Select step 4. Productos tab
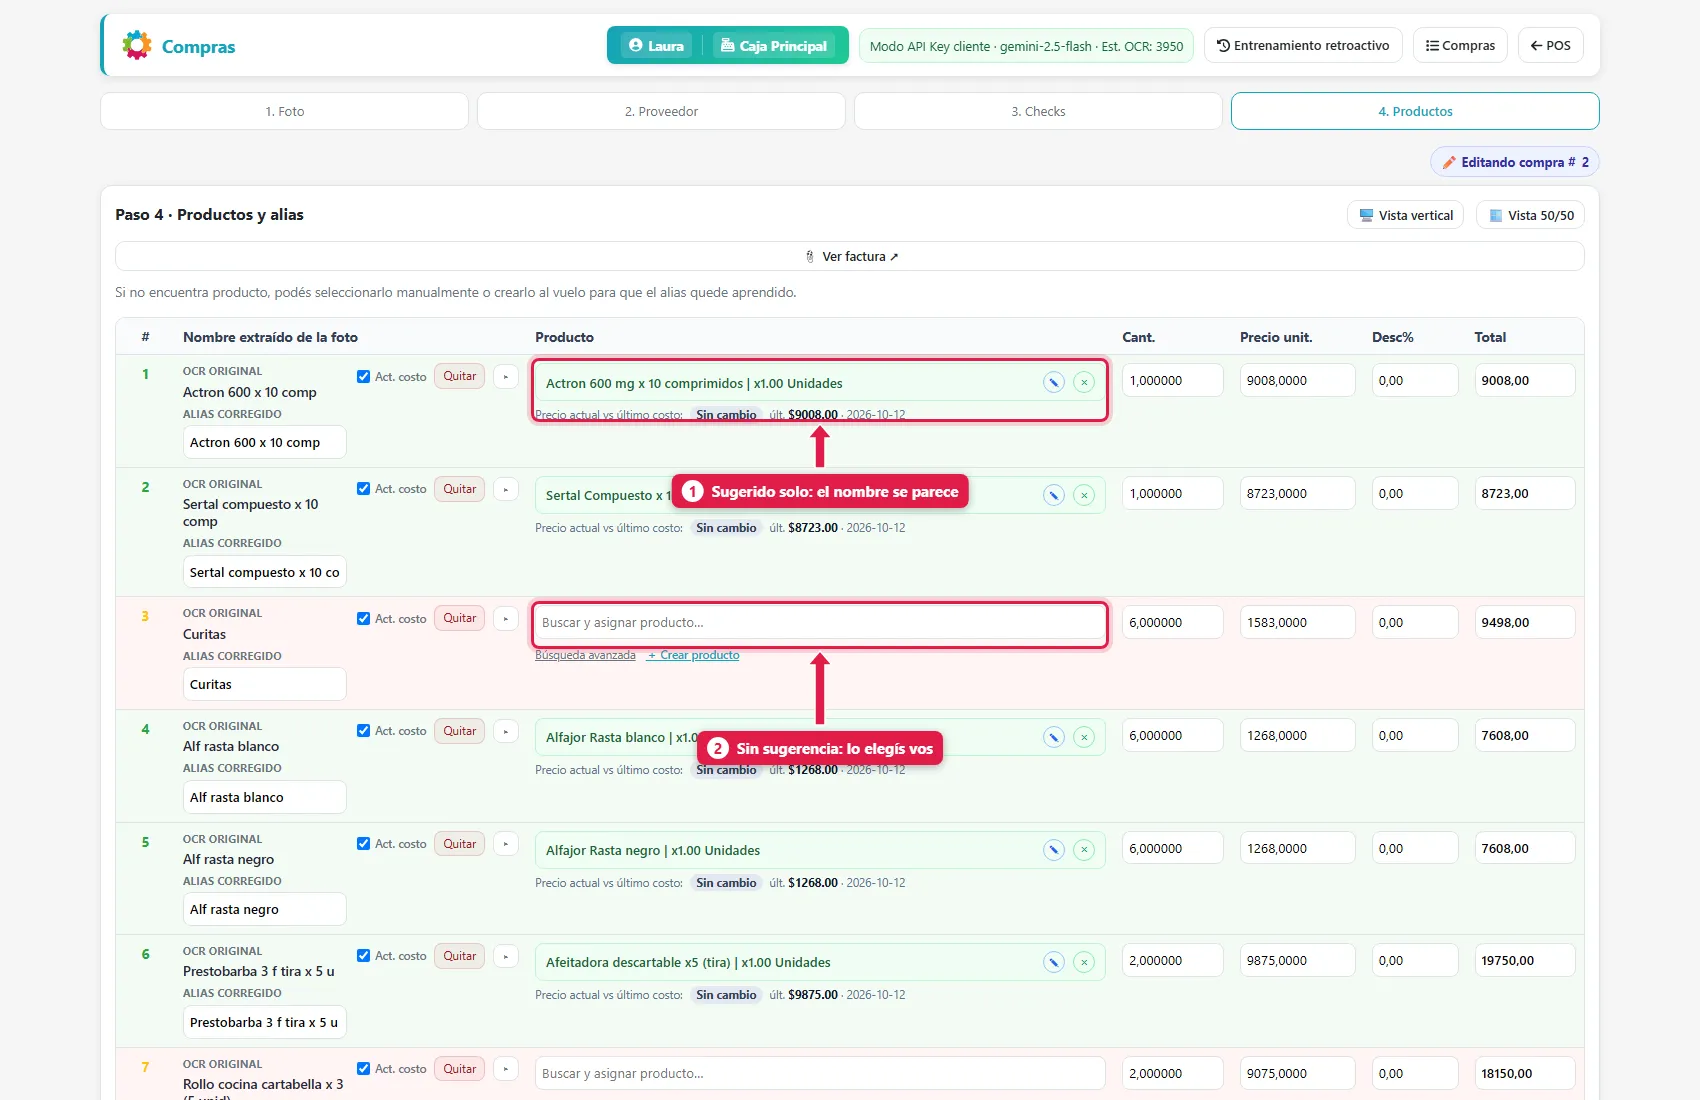The image size is (1700, 1100). [x=1415, y=111]
